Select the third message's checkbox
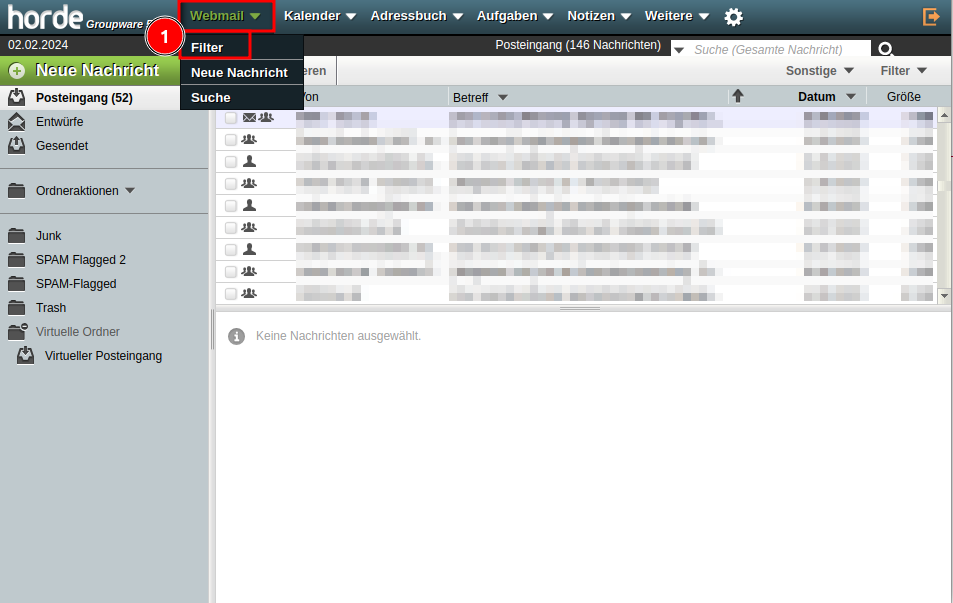953x603 pixels. [231, 162]
